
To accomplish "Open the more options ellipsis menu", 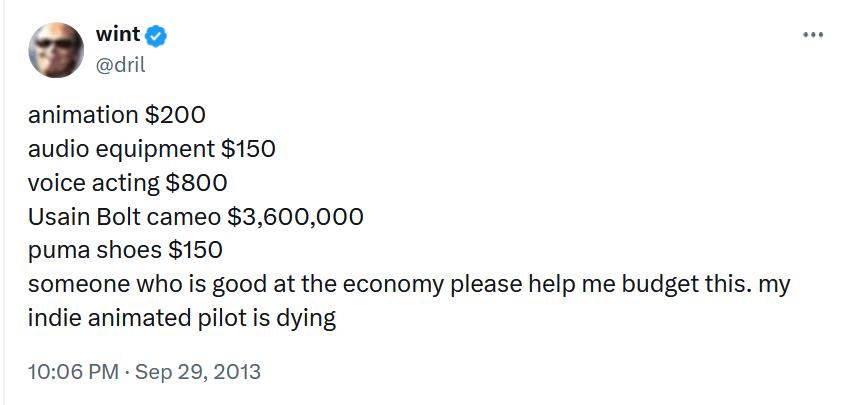I will tap(812, 35).
